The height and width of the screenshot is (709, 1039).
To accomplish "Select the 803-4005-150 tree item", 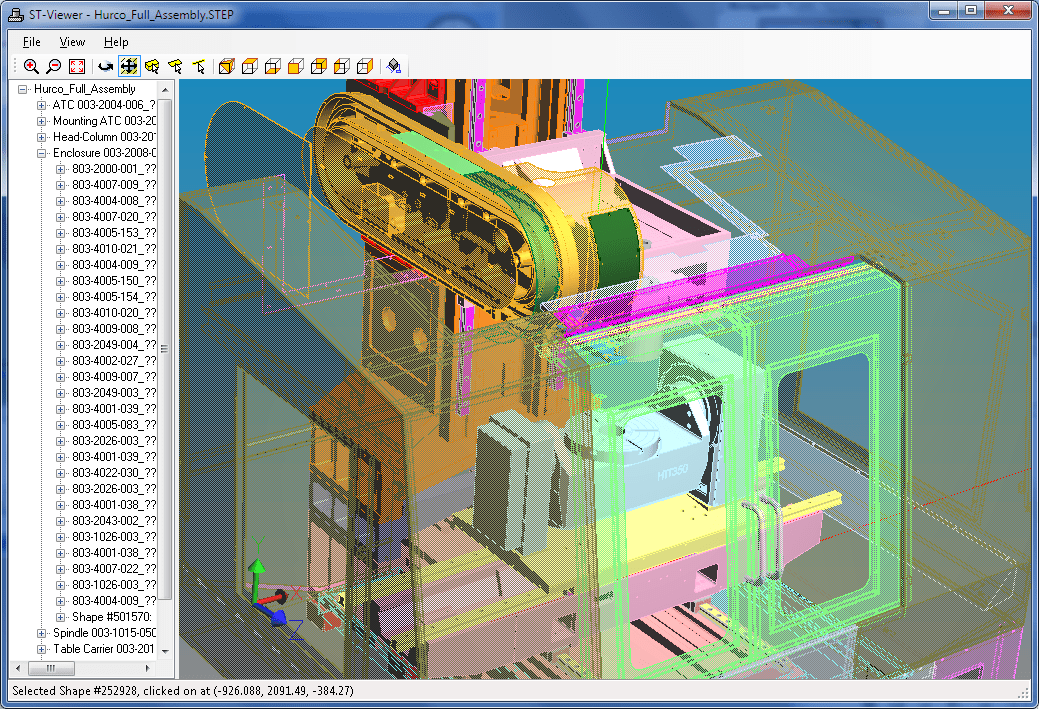I will pyautogui.click(x=114, y=281).
